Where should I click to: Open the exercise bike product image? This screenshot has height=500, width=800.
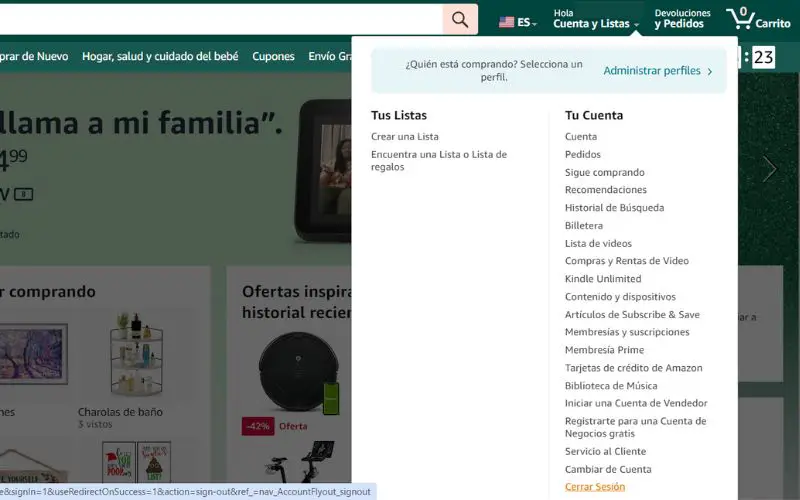(300, 462)
